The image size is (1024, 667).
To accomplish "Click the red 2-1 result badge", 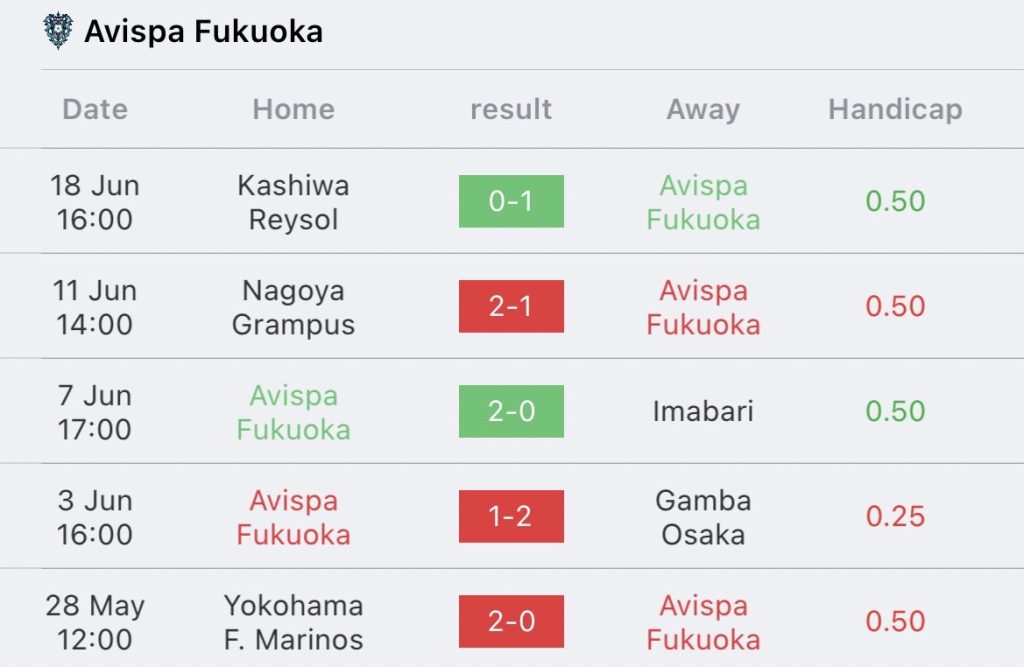I will point(511,306).
